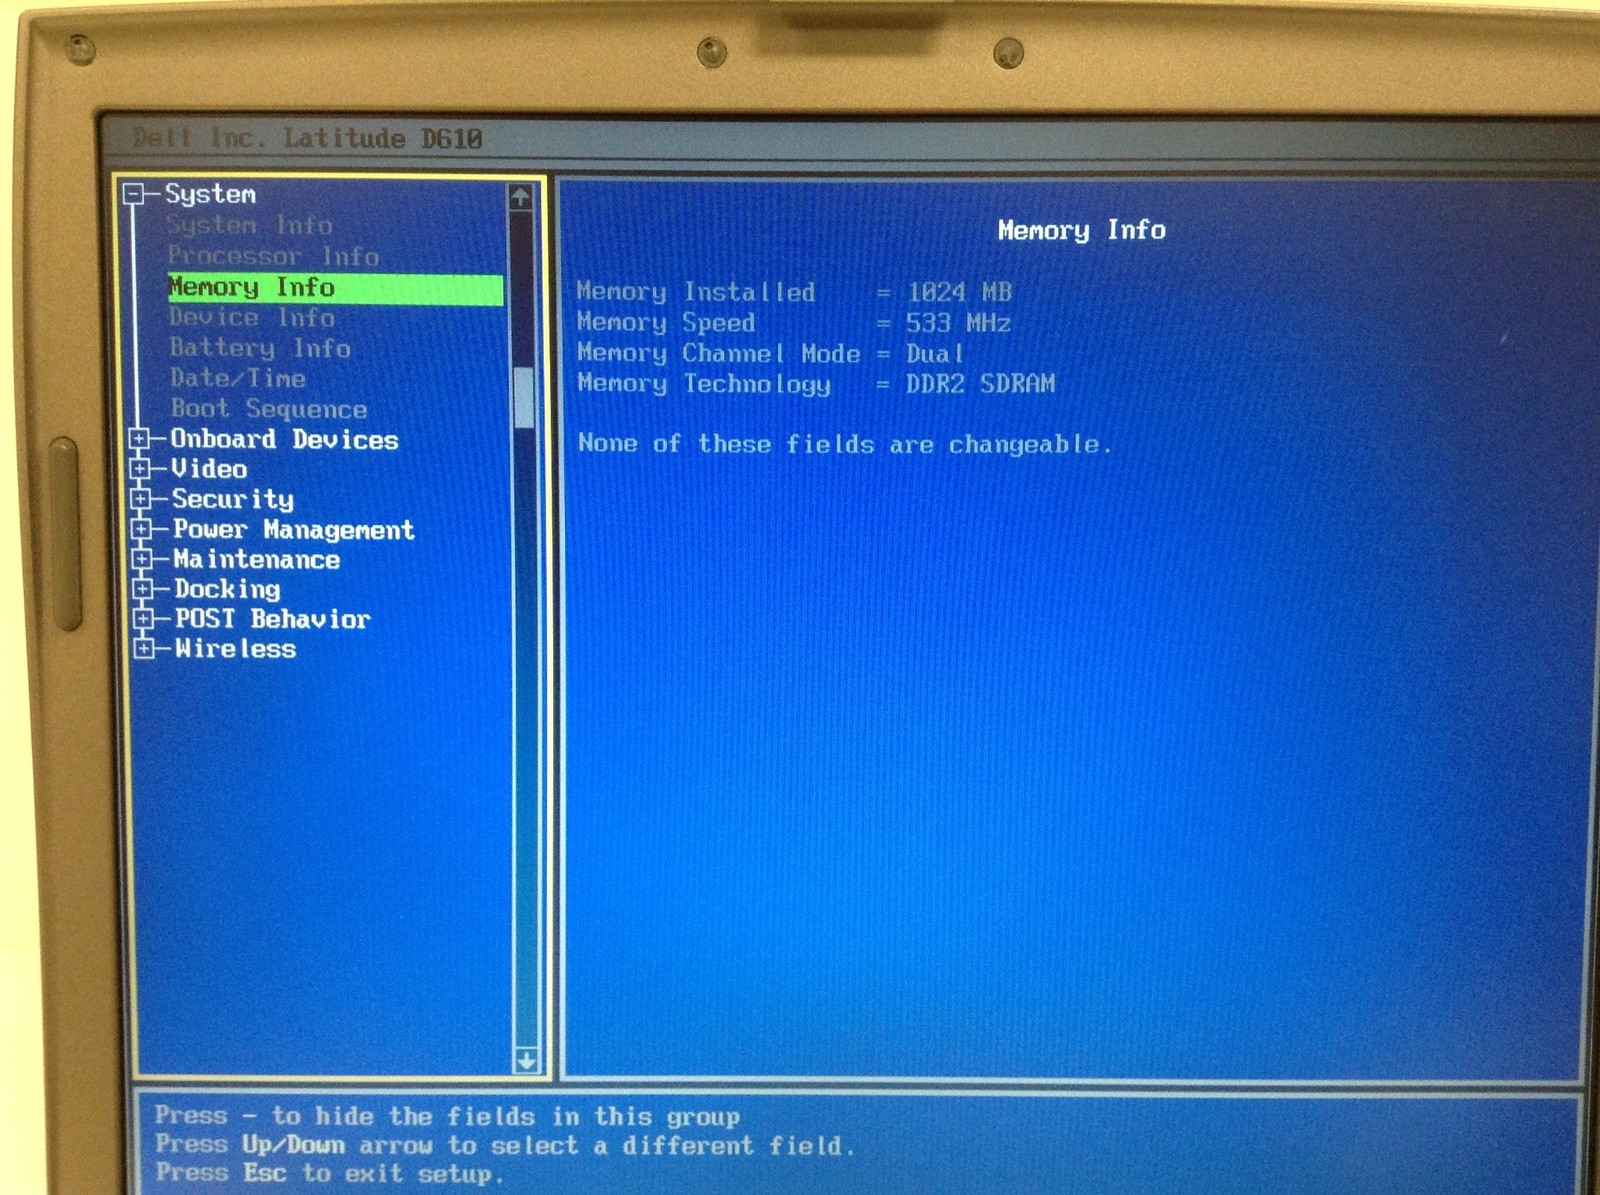Click the 'DDR2 SDRAM' technology value
This screenshot has height=1195, width=1600.
pos(980,384)
